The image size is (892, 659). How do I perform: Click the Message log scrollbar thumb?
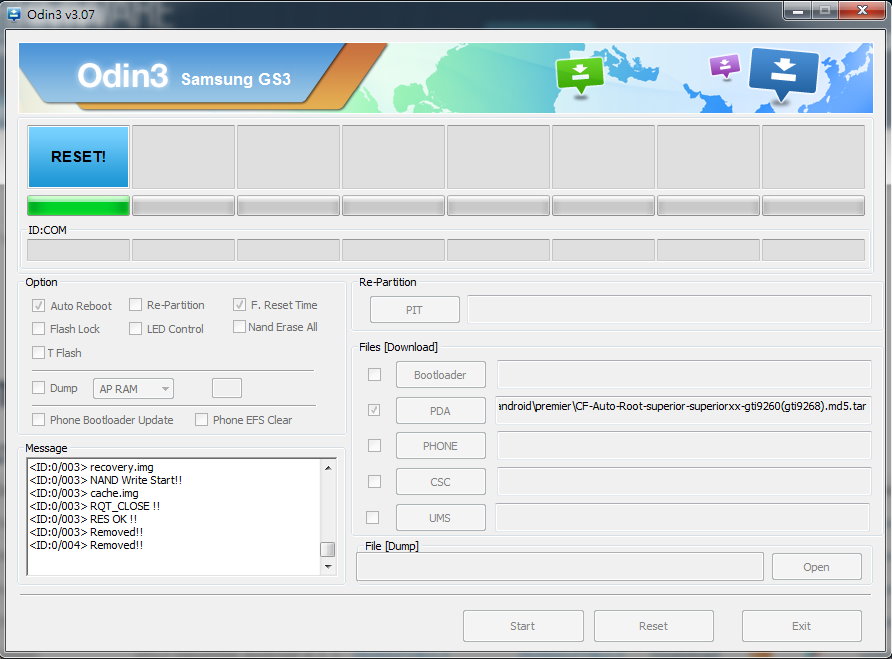tap(328, 549)
